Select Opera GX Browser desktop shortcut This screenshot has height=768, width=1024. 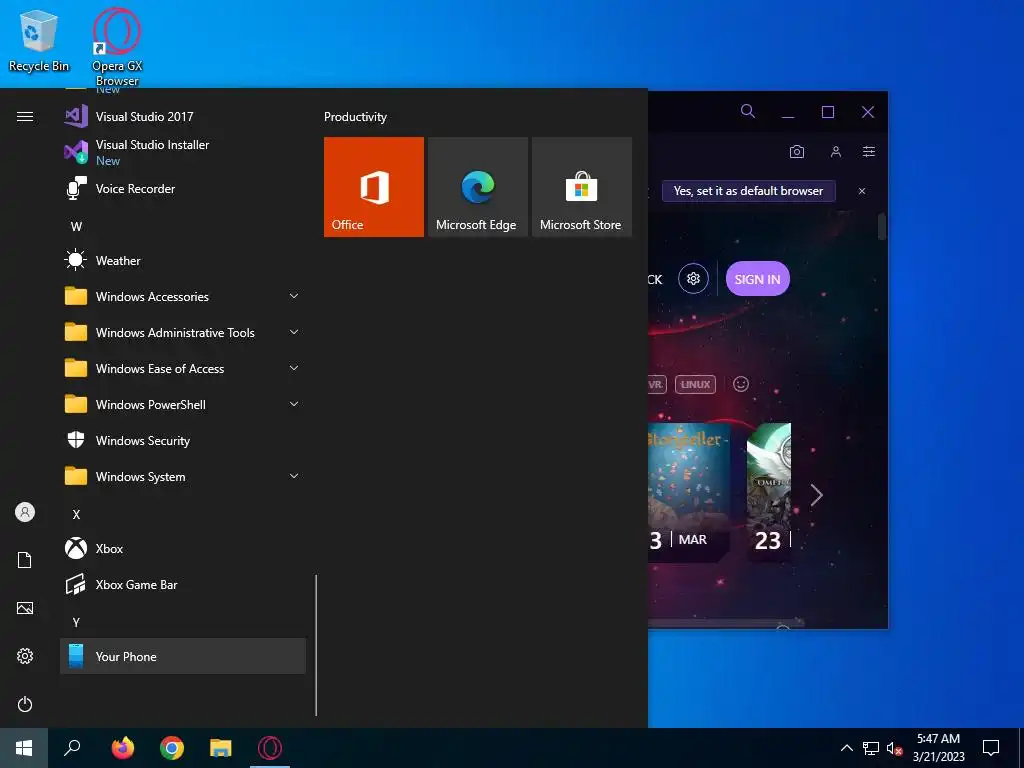pyautogui.click(x=117, y=47)
